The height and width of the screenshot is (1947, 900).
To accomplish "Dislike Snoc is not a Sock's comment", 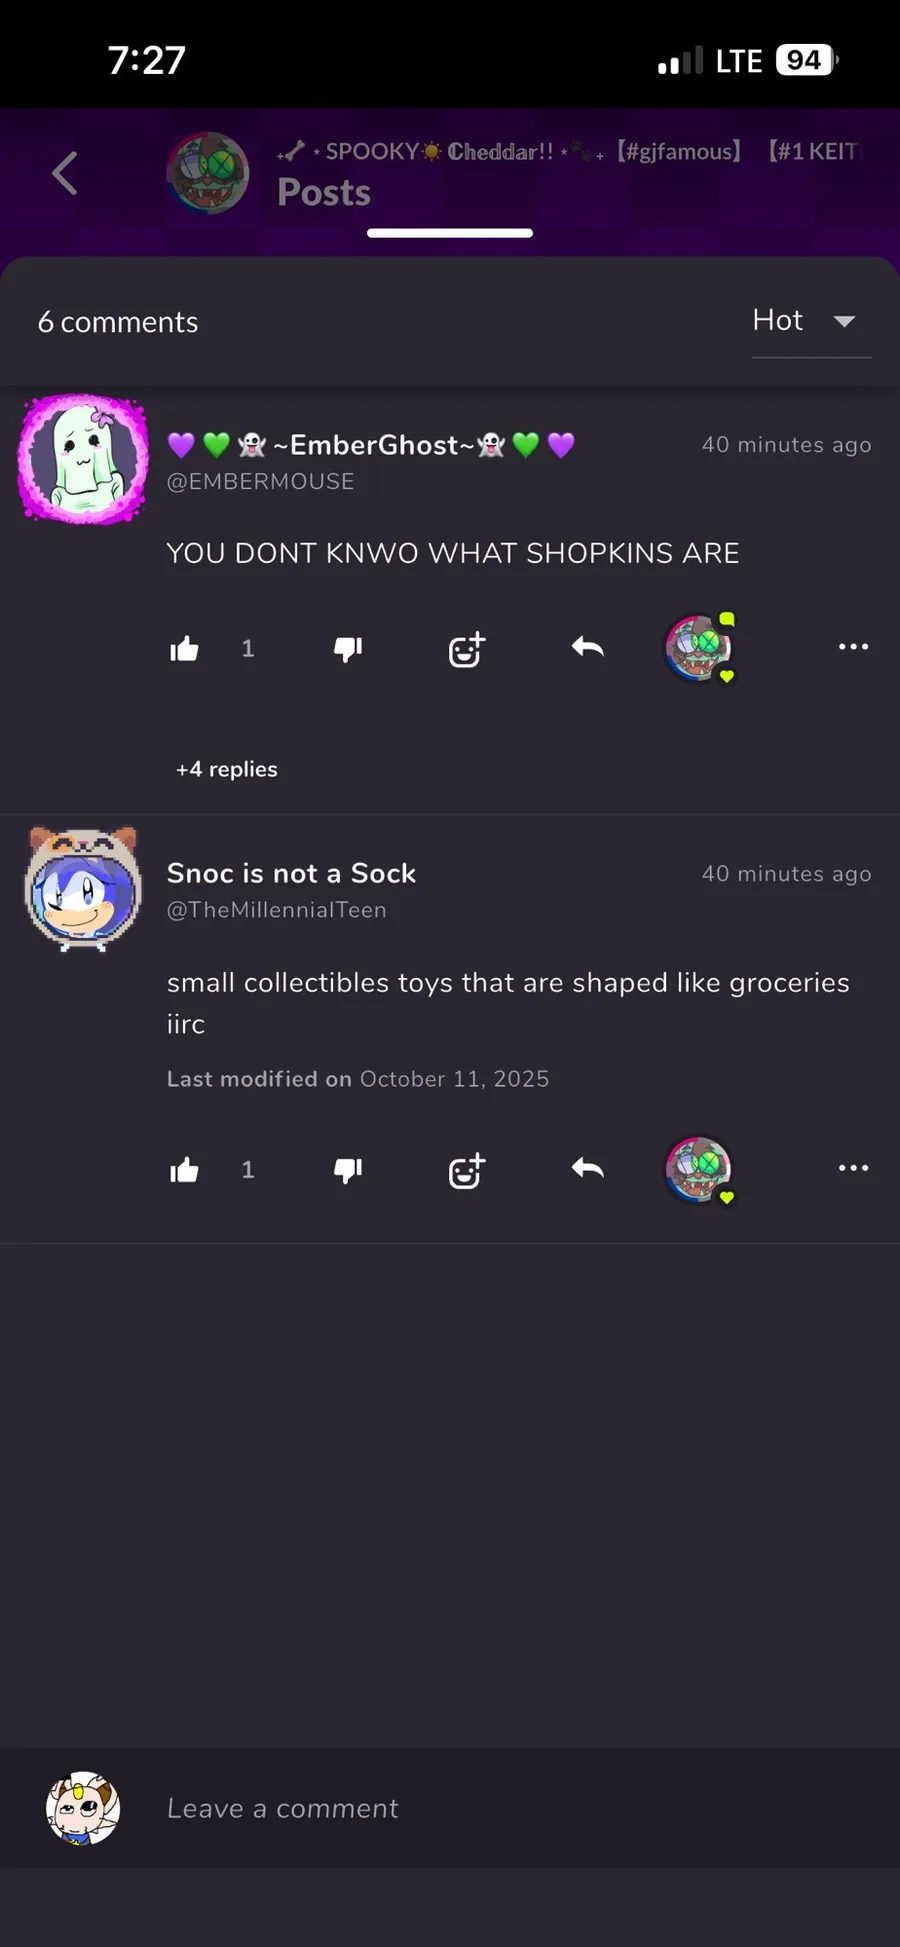I will click(348, 1169).
